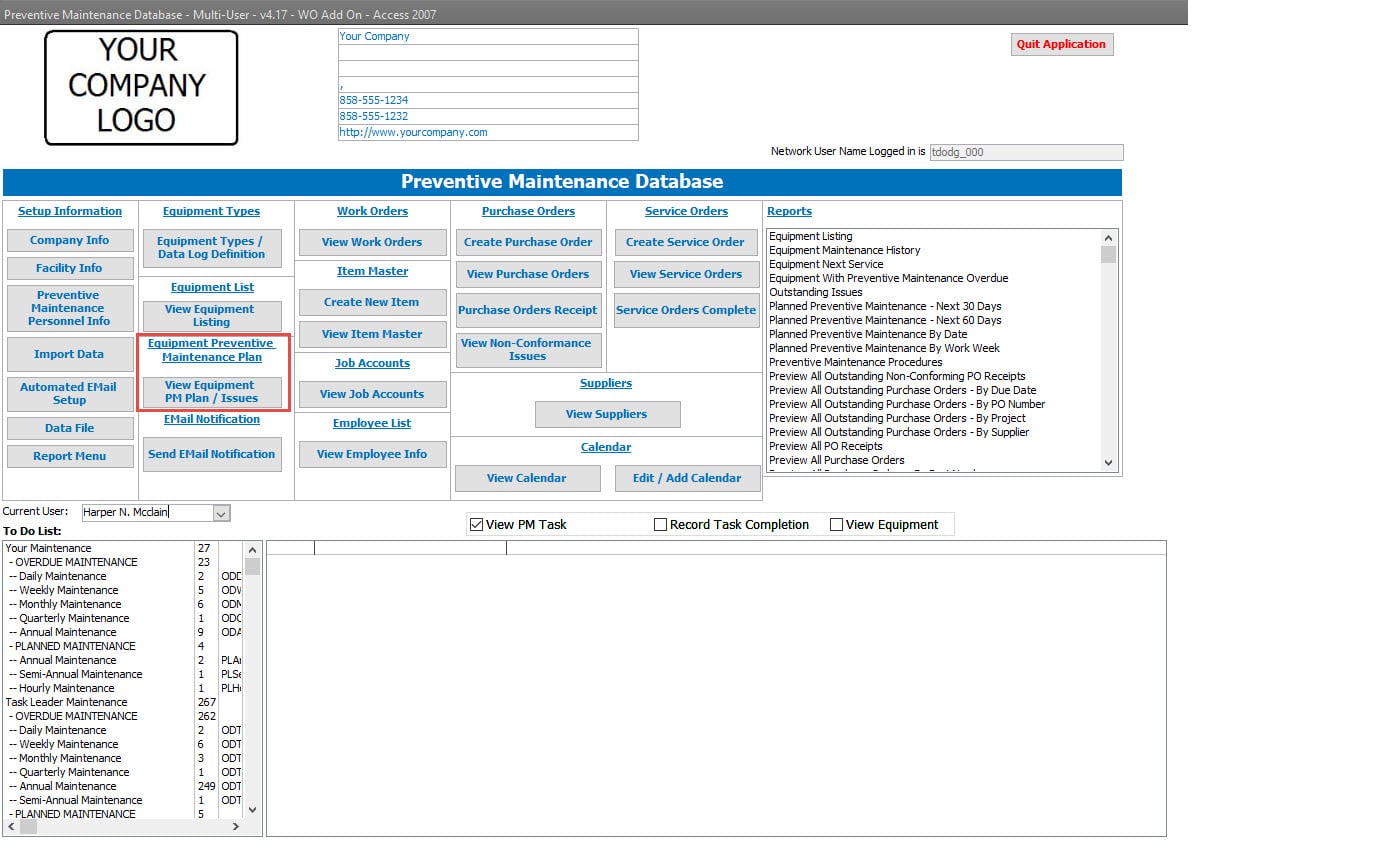Click the Your Company Logo image
This screenshot has width=1386, height=849.
coord(141,87)
